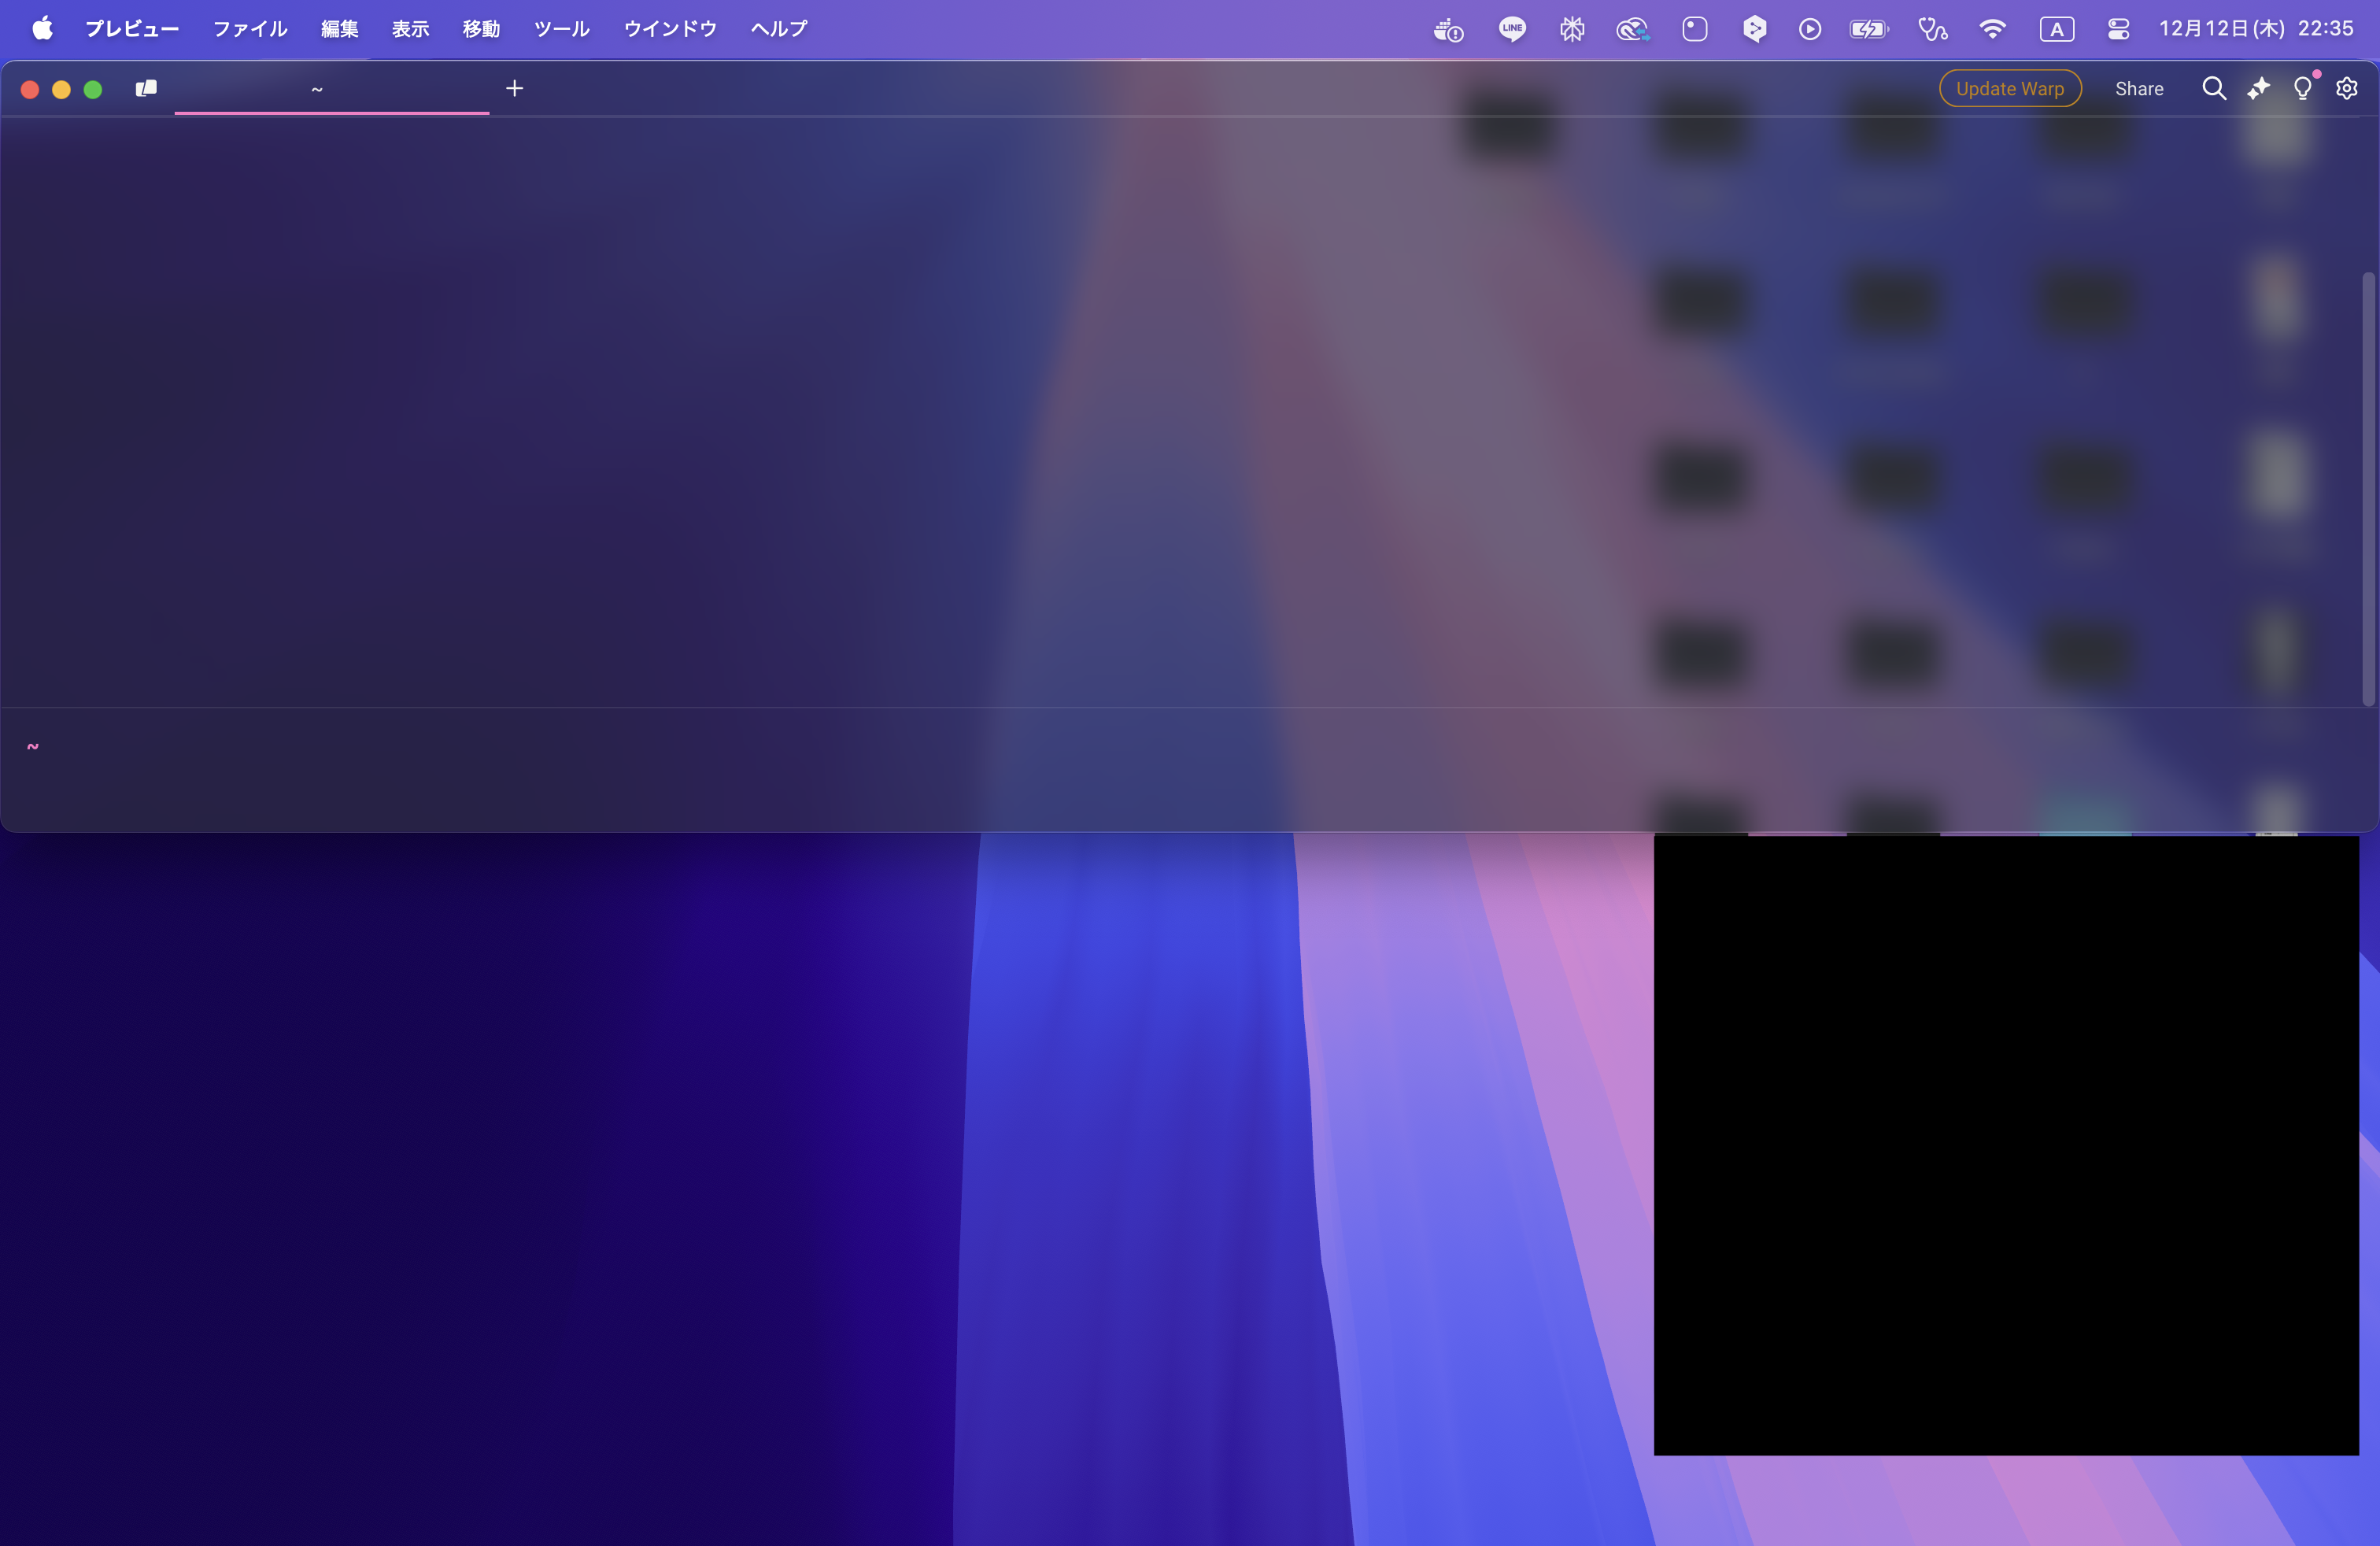Switch input source via A icon
The height and width of the screenshot is (1546, 2380).
2056,30
